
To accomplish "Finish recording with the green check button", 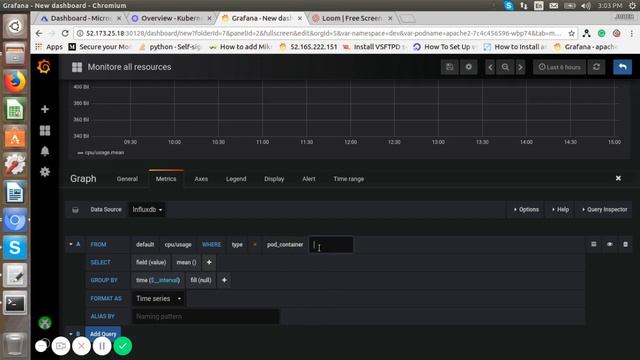I will (122, 346).
